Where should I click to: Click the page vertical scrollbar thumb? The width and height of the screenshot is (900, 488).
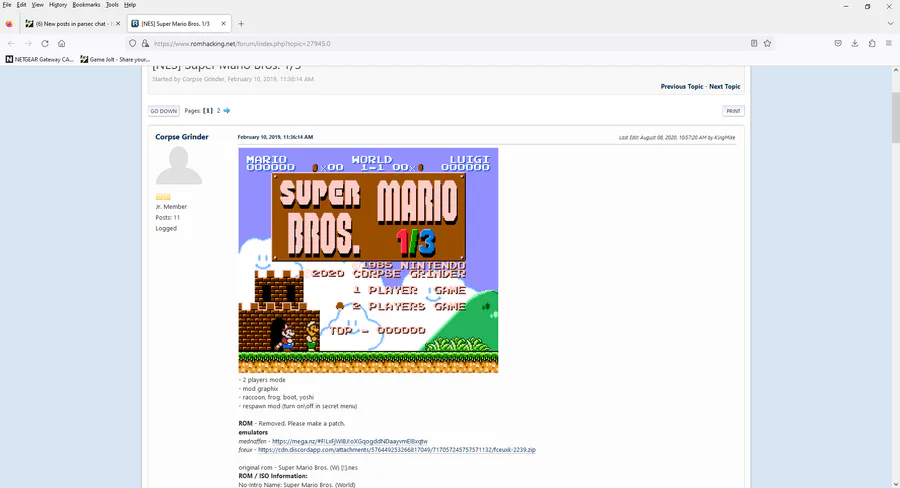click(x=895, y=118)
